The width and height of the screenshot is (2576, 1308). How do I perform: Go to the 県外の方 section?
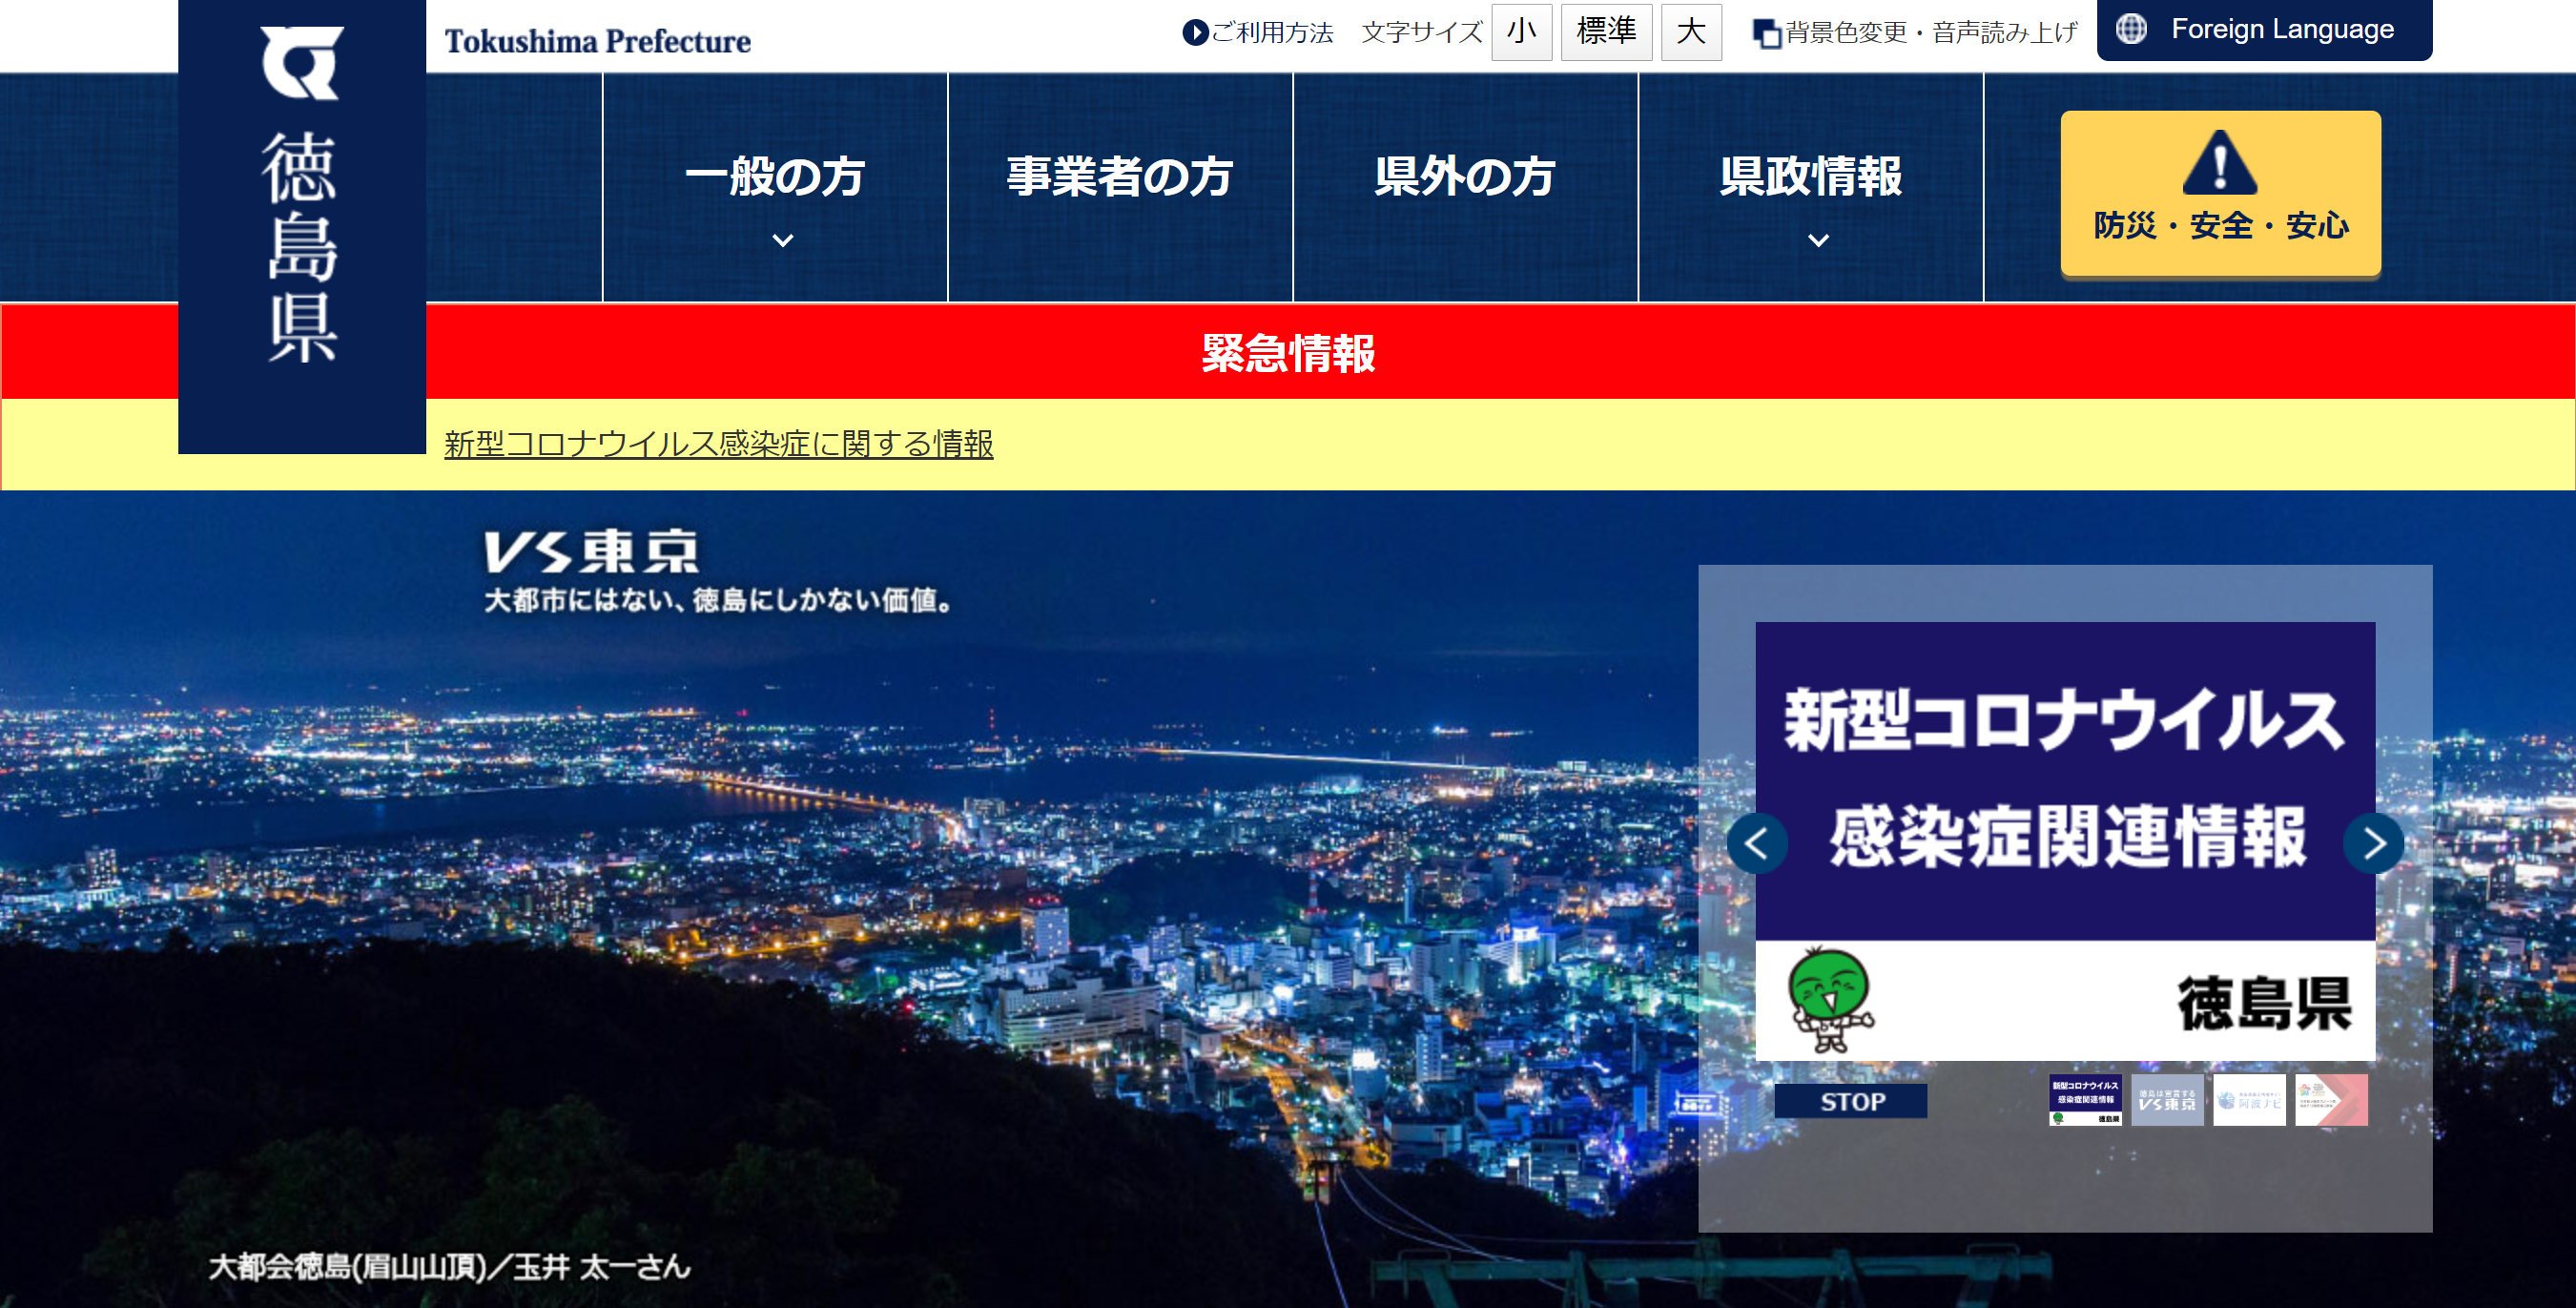pyautogui.click(x=1465, y=187)
